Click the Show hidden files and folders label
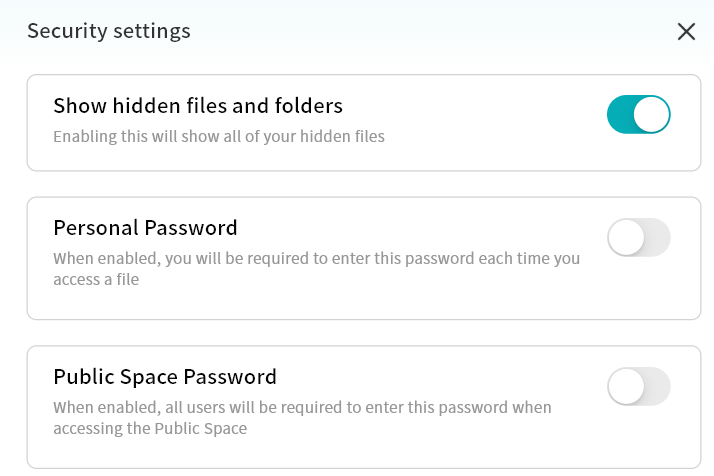 [x=198, y=105]
